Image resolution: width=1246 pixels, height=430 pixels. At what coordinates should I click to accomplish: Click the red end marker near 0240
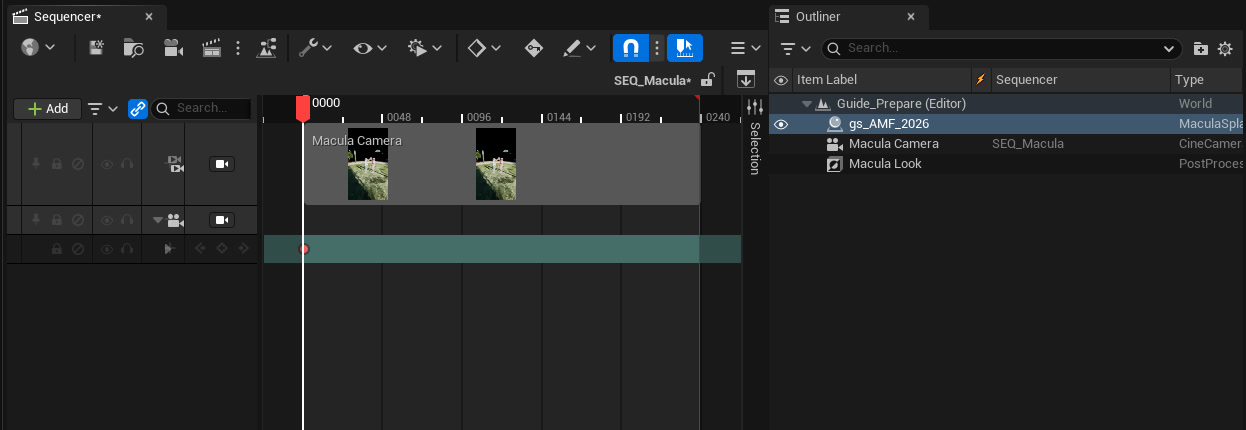[x=697, y=98]
